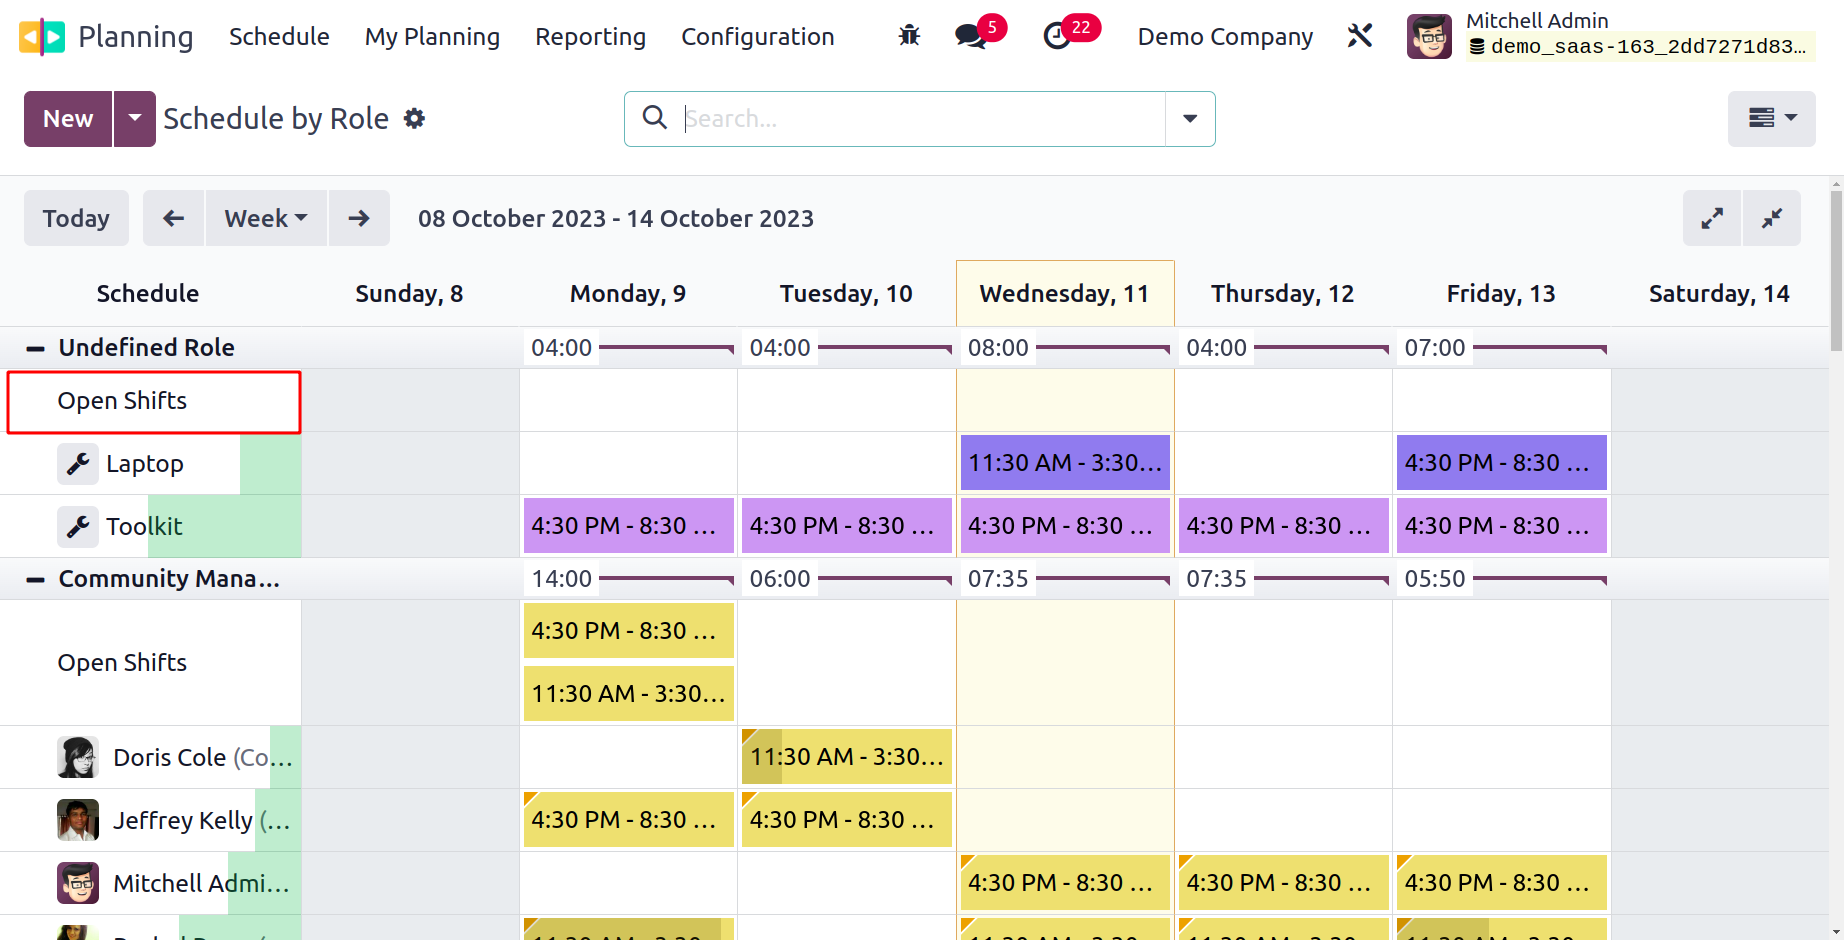Image resolution: width=1844 pixels, height=940 pixels.
Task: Open the Week scale dropdown
Action: coord(266,218)
